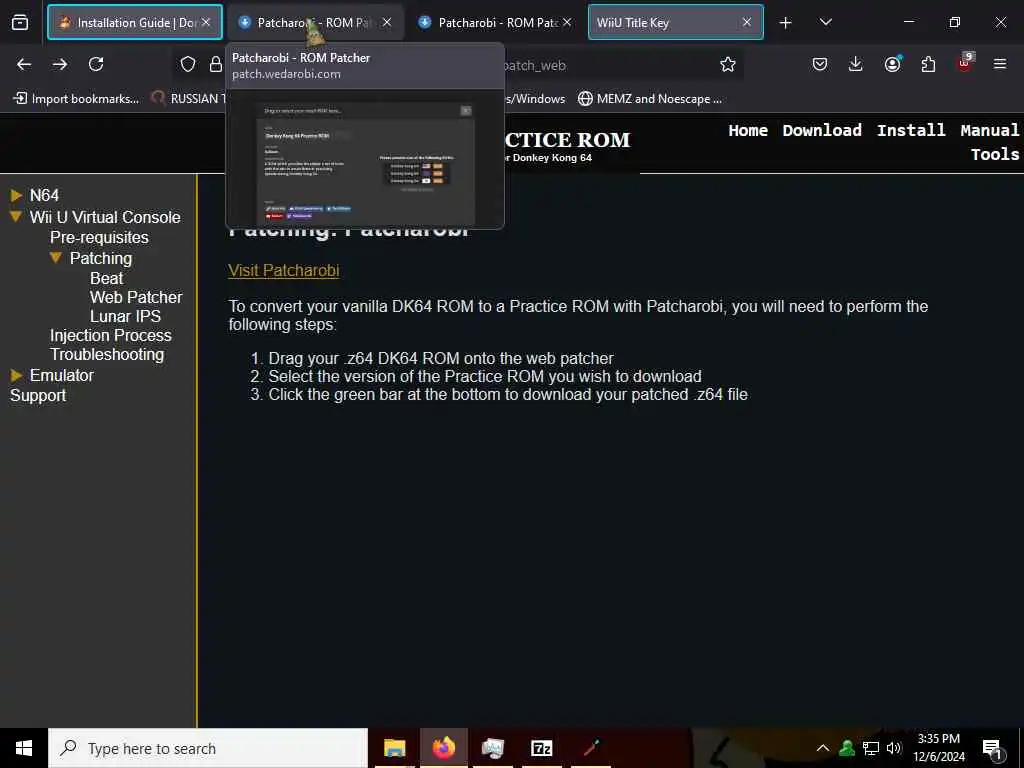Open the notification center icon

pyautogui.click(x=992, y=750)
